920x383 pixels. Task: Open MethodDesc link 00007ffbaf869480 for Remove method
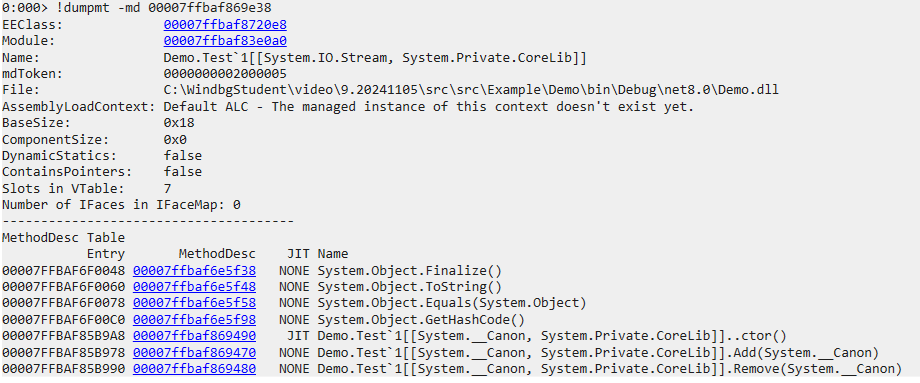pos(194,369)
